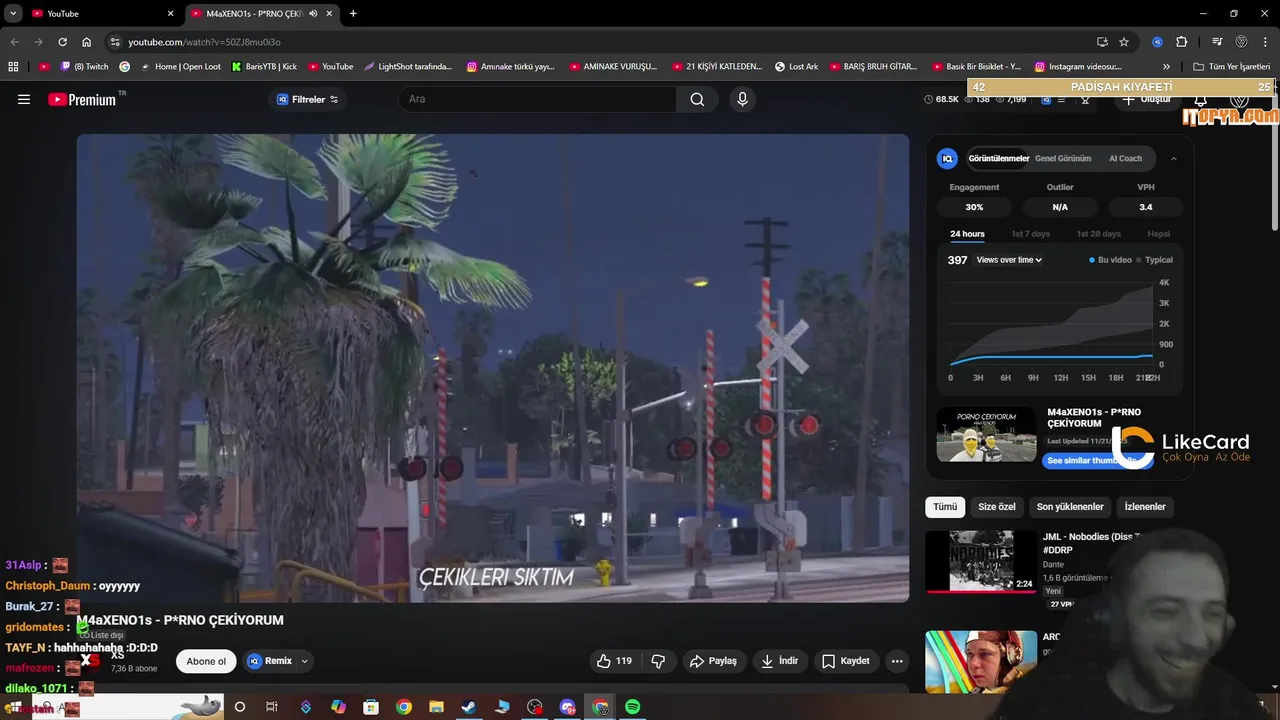The height and width of the screenshot is (720, 1280).
Task: Save the video with Kaydet
Action: pyautogui.click(x=845, y=661)
